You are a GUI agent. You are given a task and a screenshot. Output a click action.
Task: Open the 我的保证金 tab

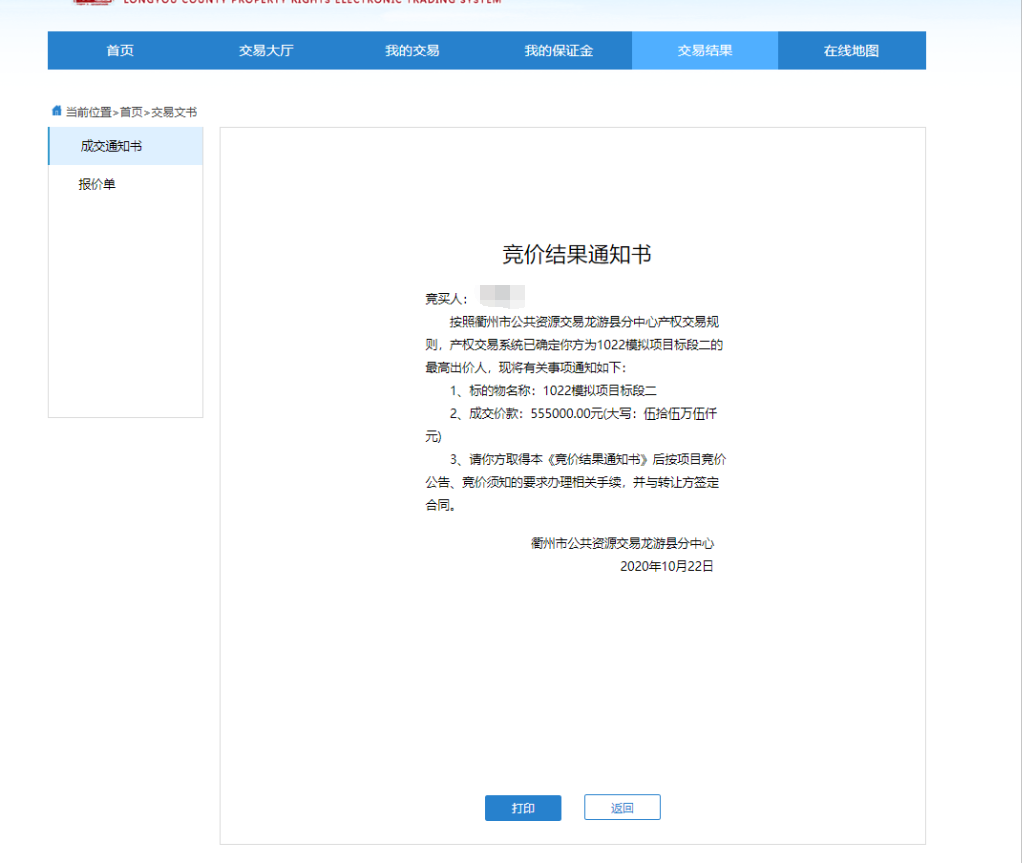click(x=558, y=51)
